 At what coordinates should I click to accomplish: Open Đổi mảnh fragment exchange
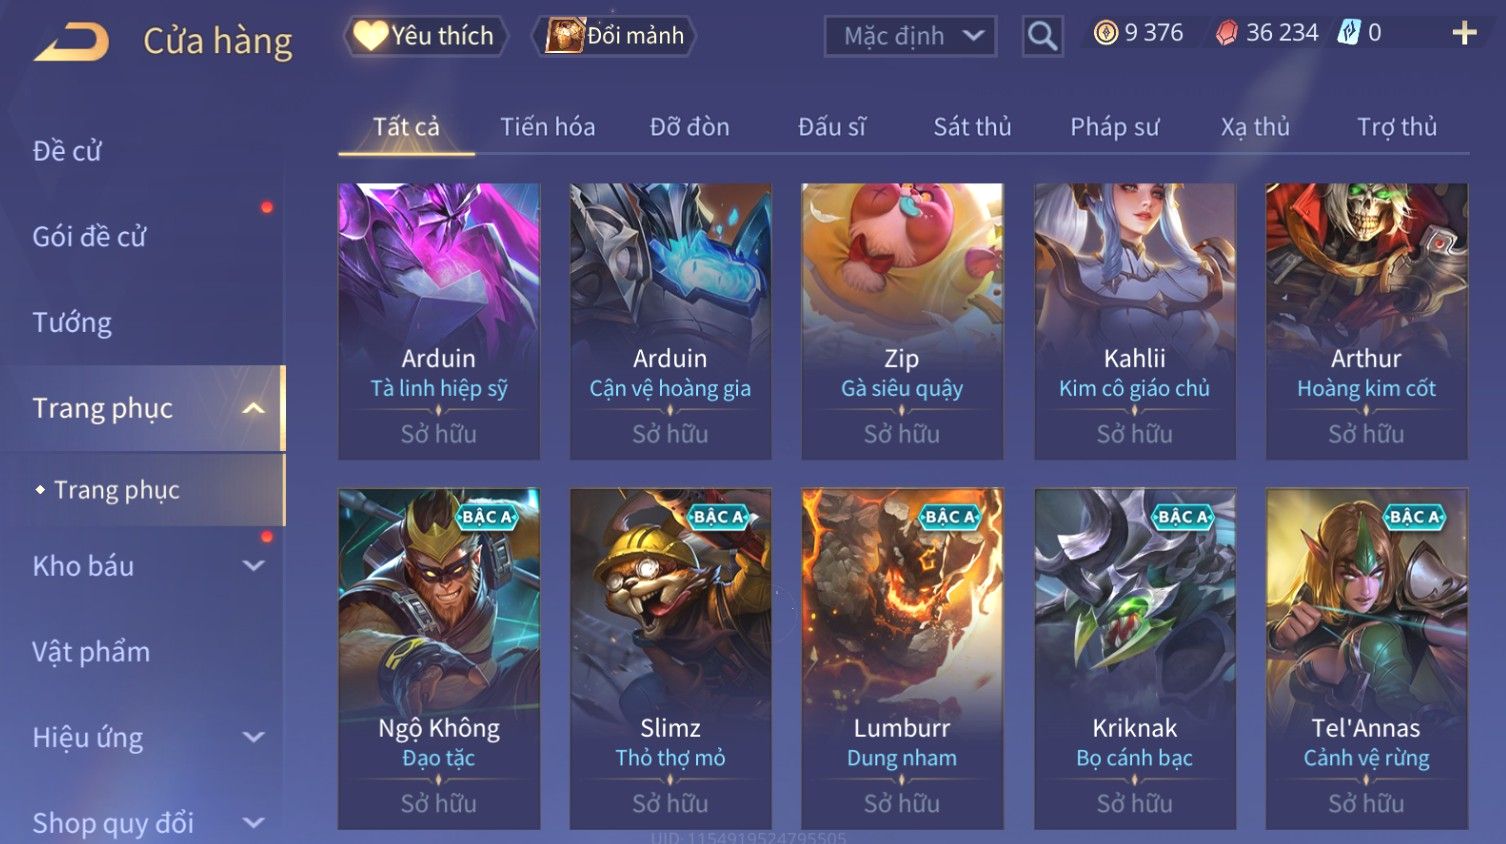616,36
